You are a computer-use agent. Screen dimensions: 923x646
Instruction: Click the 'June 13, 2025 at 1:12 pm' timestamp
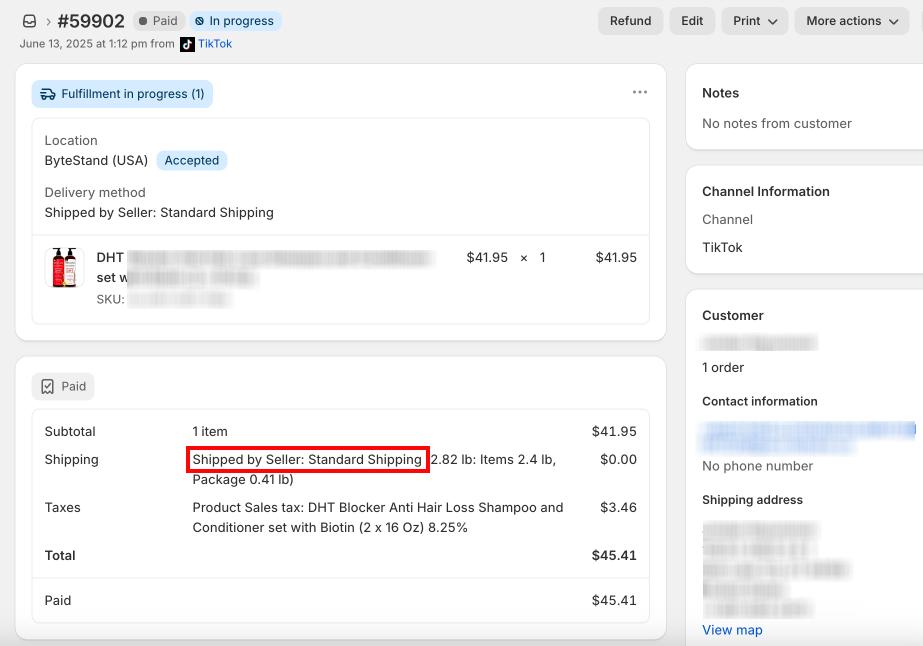point(82,44)
